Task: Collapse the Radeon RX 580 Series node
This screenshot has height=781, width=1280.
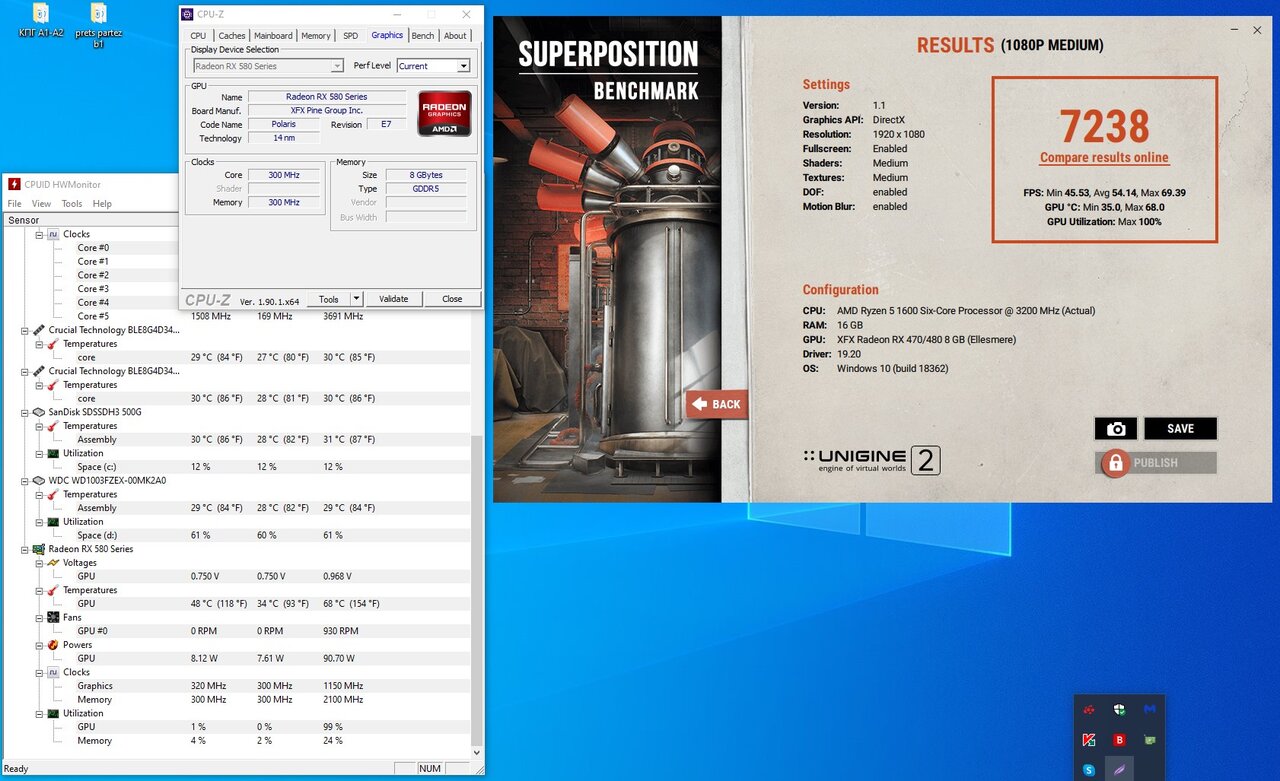Action: pyautogui.click(x=25, y=549)
